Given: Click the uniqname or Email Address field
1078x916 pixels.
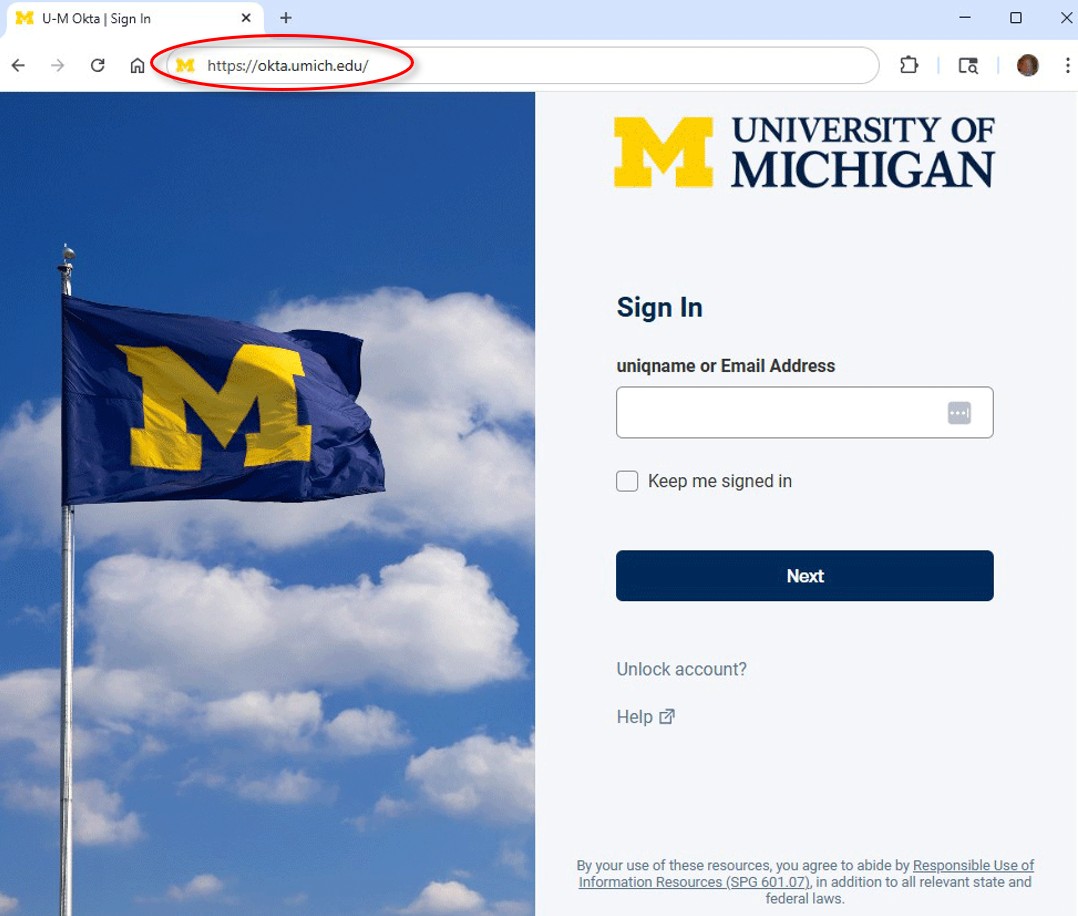Looking at the screenshot, I should tap(804, 413).
